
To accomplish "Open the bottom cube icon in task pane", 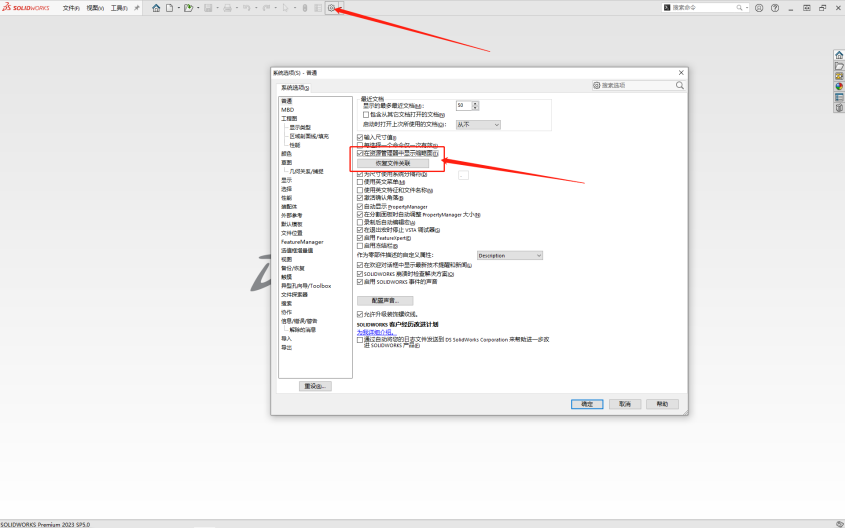I will coord(839,107).
